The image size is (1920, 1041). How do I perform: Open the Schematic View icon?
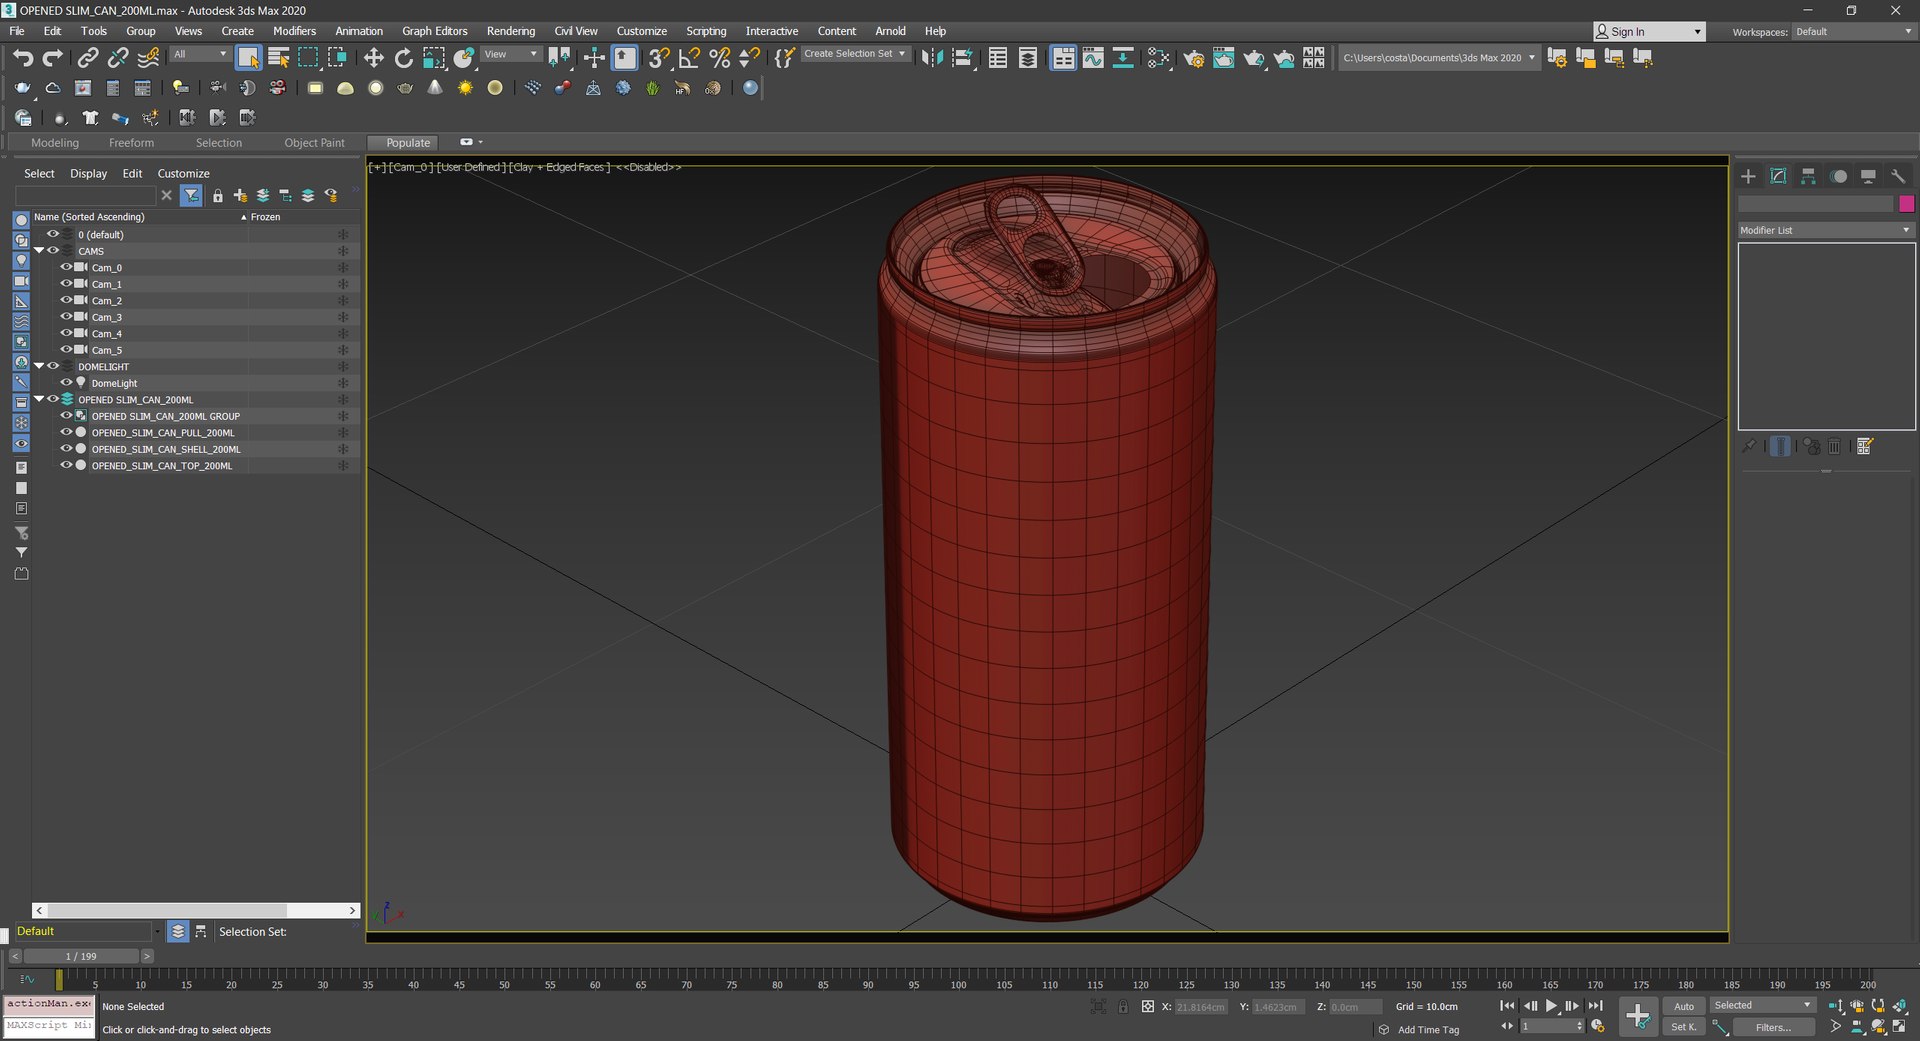(x=1123, y=58)
